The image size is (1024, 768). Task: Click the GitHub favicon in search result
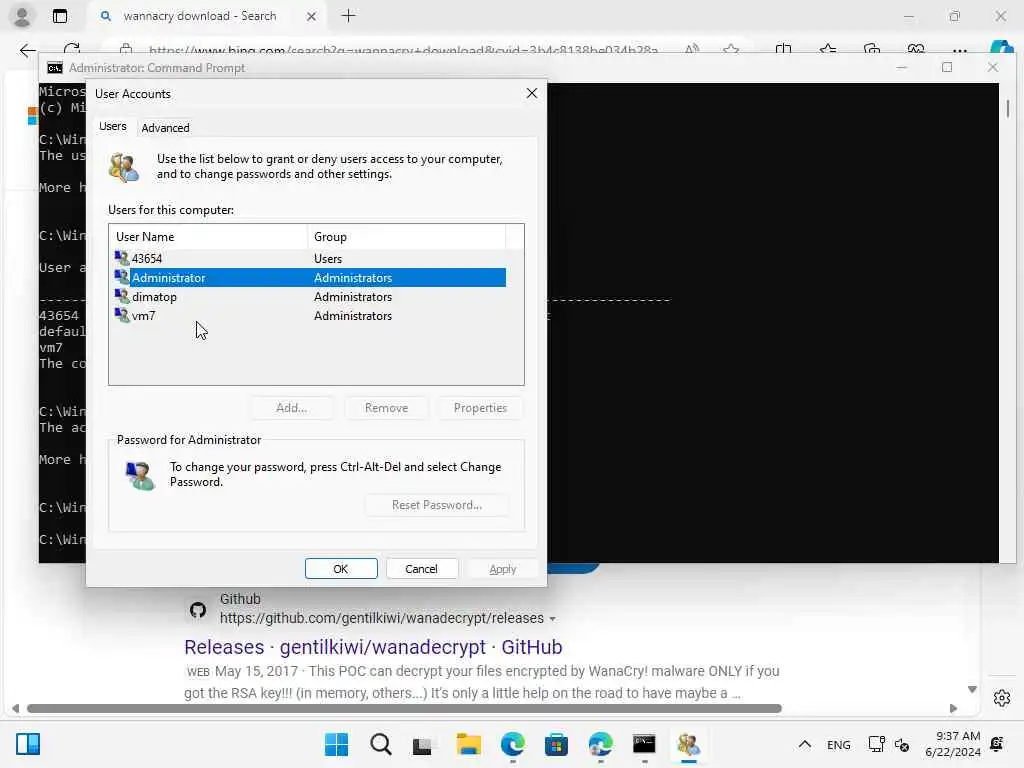coord(198,610)
